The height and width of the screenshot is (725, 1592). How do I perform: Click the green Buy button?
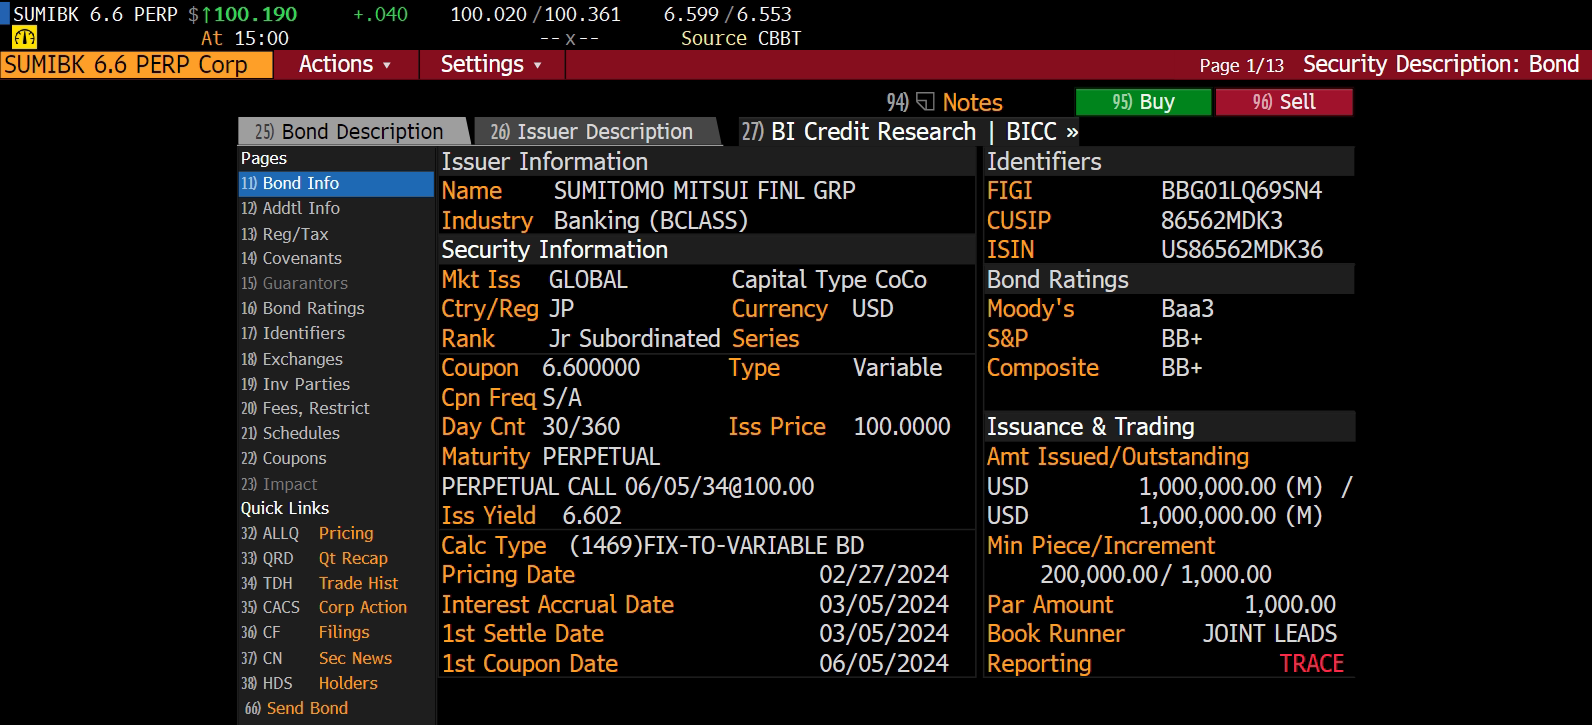click(1143, 102)
